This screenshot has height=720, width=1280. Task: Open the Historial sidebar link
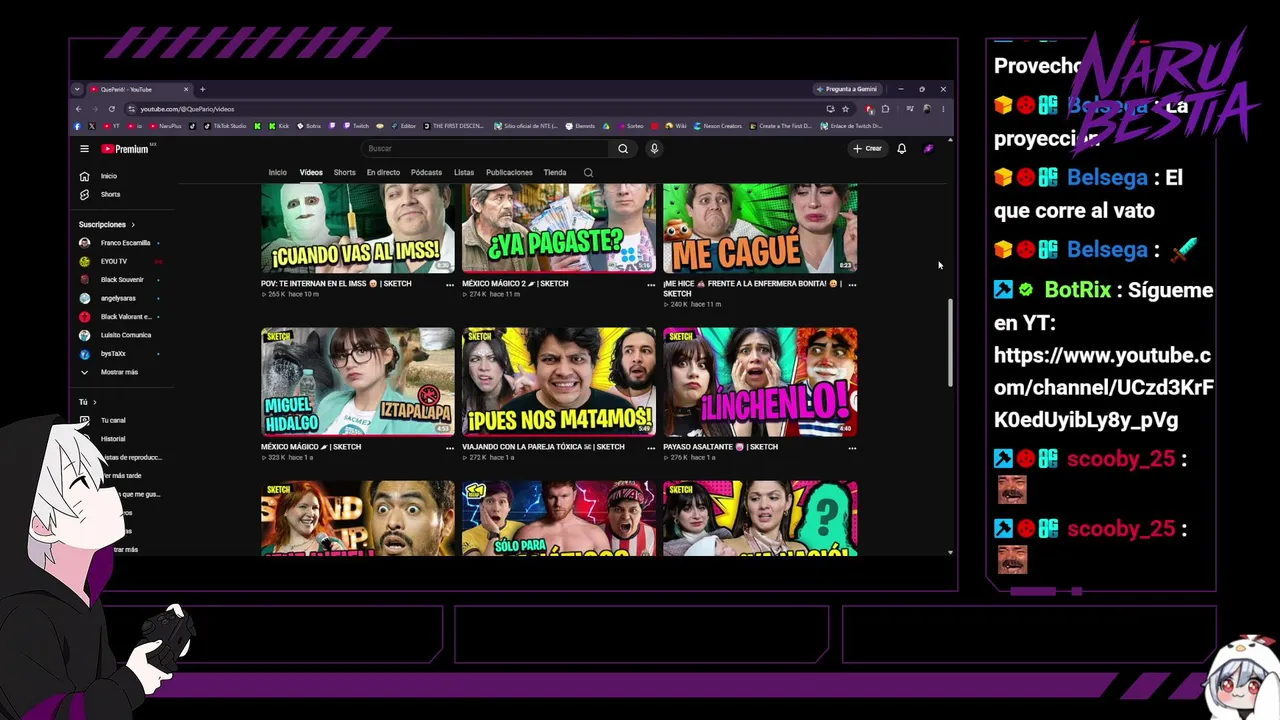pyautogui.click(x=113, y=439)
